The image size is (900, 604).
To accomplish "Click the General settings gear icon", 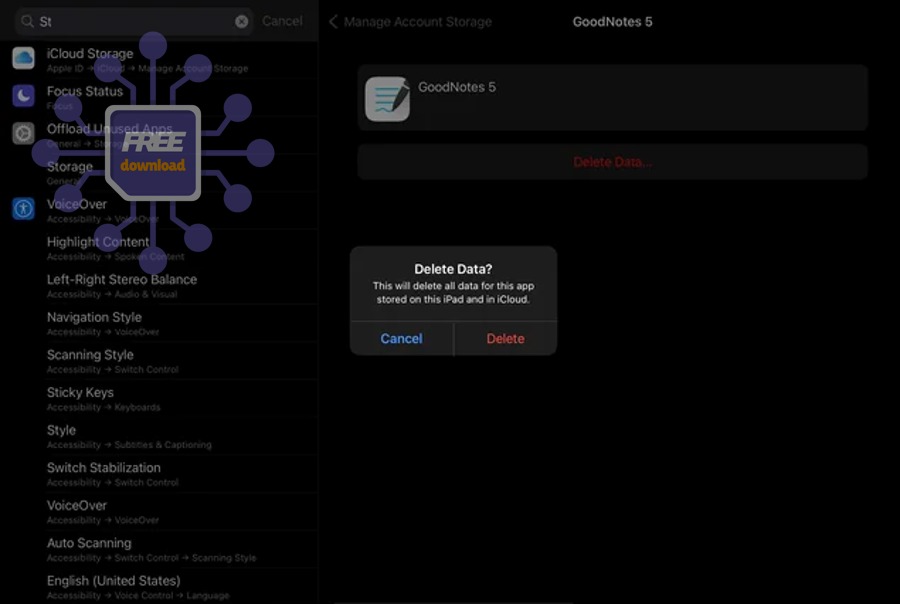I will tap(24, 133).
